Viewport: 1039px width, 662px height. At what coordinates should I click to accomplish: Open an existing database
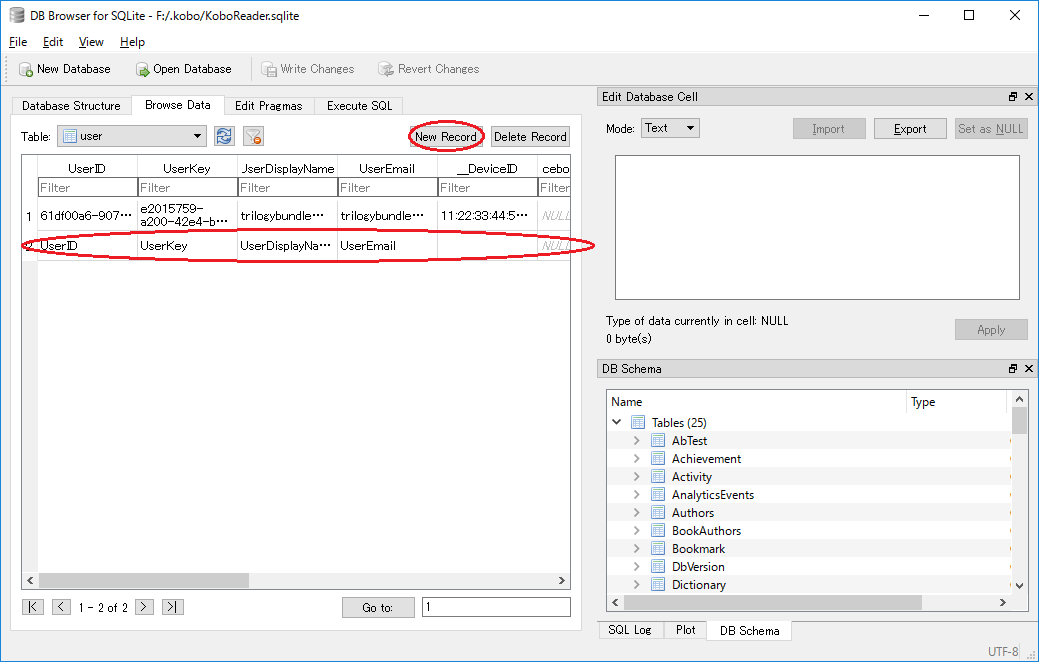pyautogui.click(x=184, y=69)
